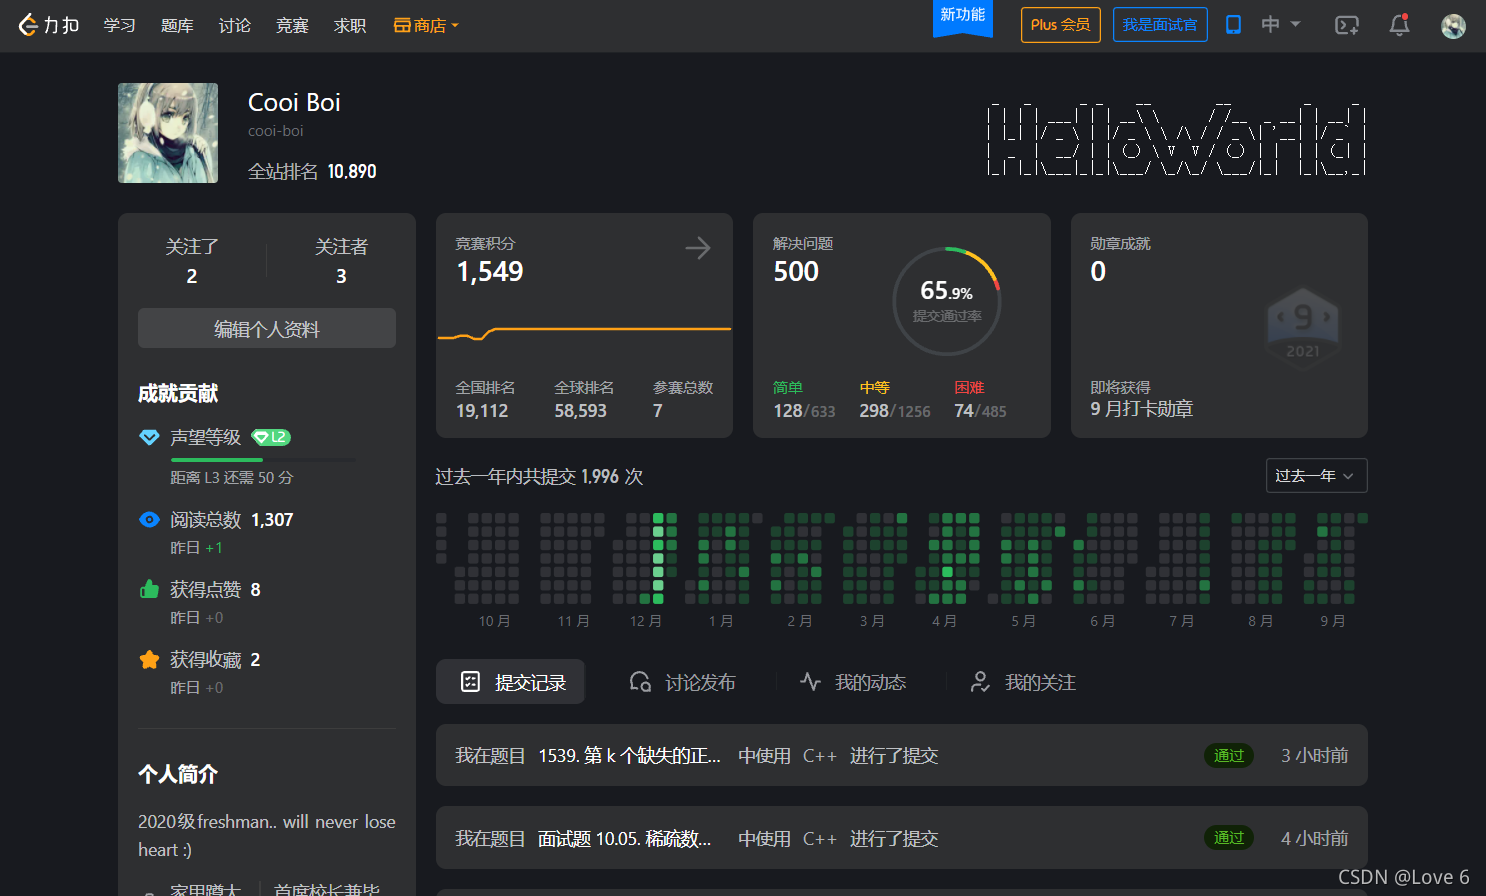1486x896 pixels.
Task: Click the 新功能 ribbon banner
Action: tap(962, 18)
